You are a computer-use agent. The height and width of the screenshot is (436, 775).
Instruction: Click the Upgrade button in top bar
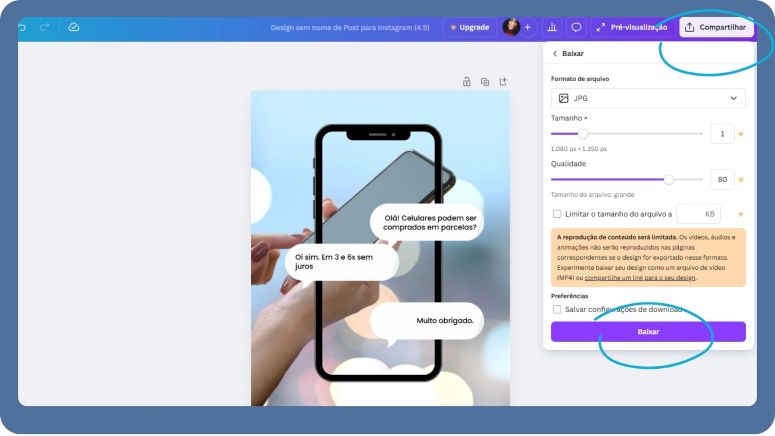[x=469, y=27]
